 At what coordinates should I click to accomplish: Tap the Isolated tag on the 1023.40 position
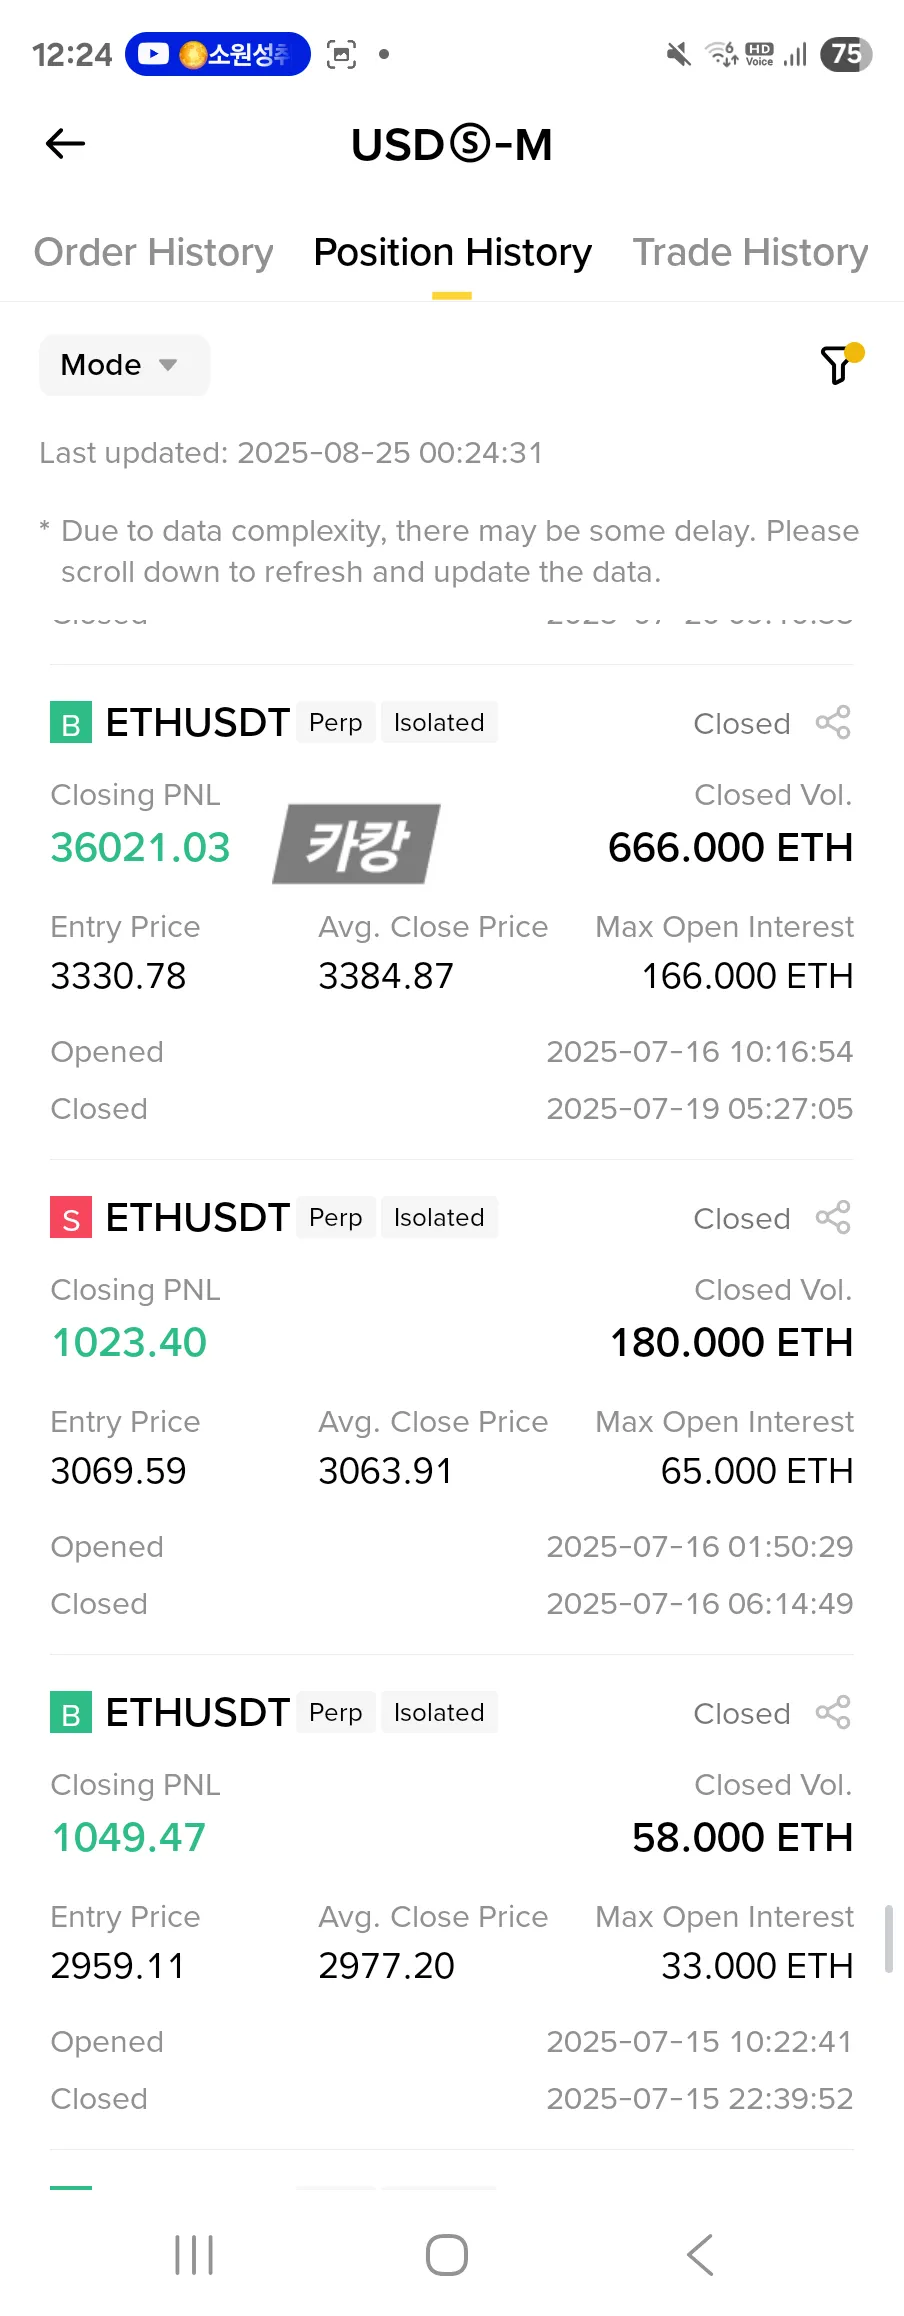[x=439, y=1217]
